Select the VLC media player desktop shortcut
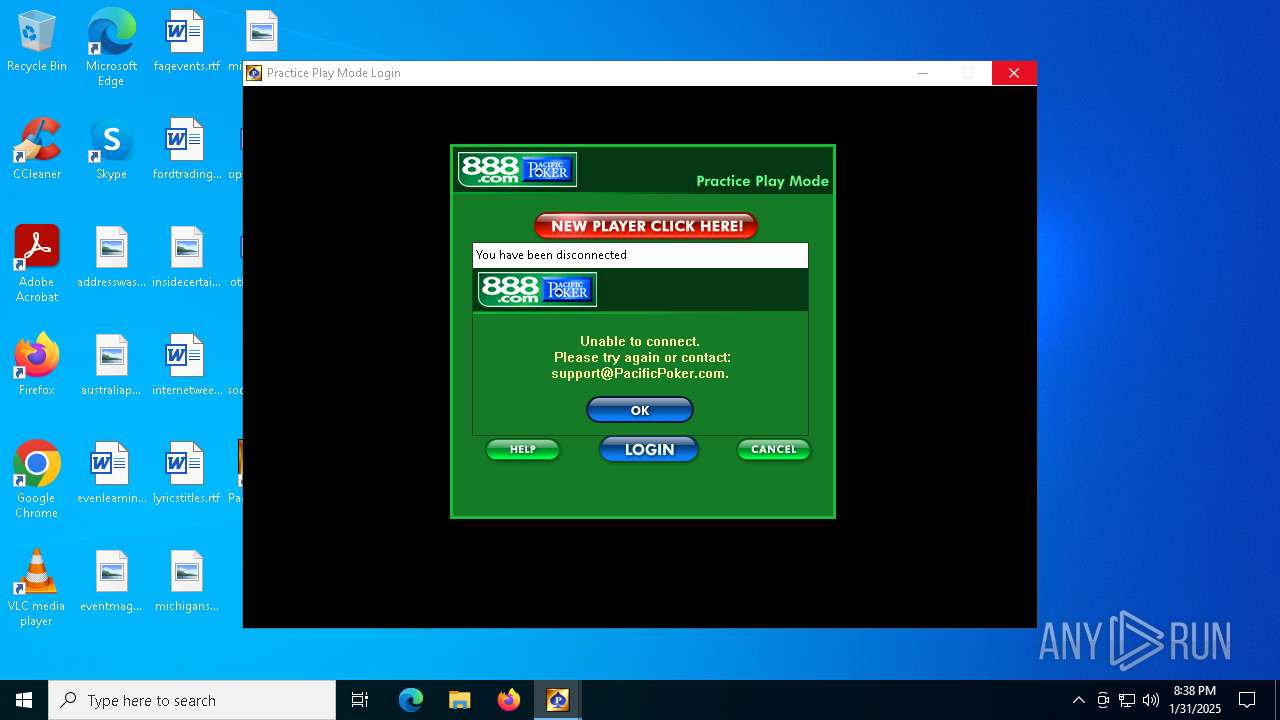The height and width of the screenshot is (720, 1280). click(x=37, y=588)
